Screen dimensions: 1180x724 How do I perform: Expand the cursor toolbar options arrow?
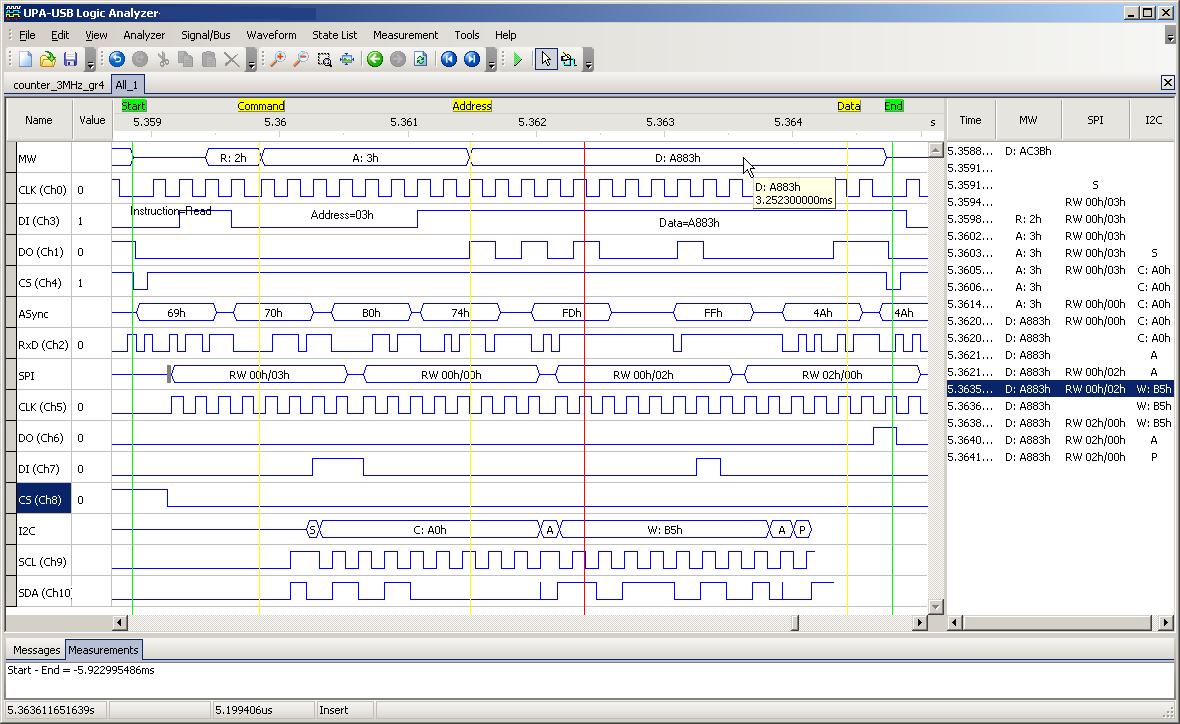click(x=588, y=60)
